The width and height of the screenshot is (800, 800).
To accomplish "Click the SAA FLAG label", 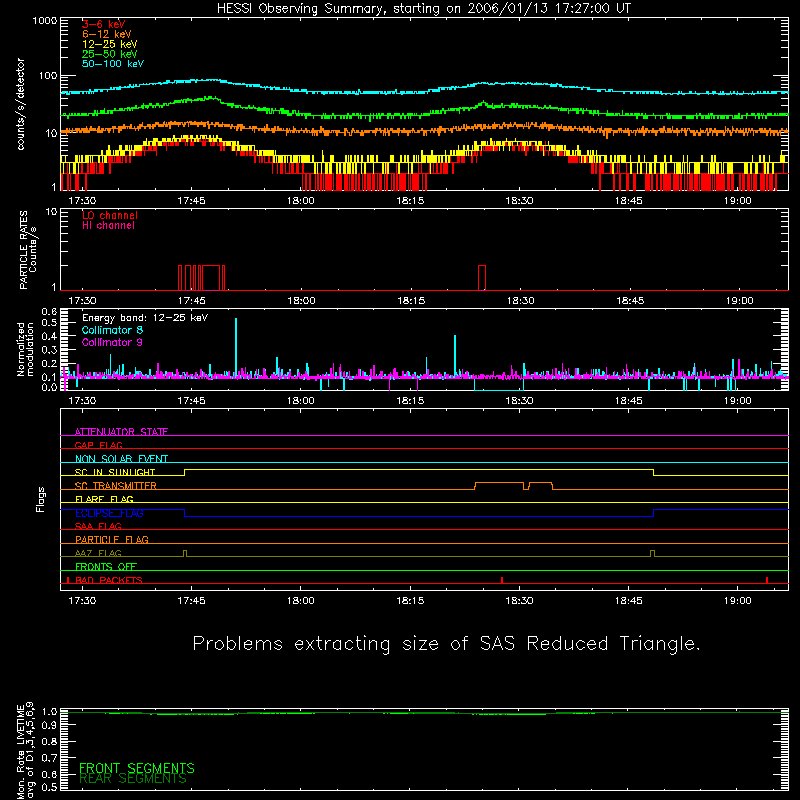I will click(x=98, y=526).
